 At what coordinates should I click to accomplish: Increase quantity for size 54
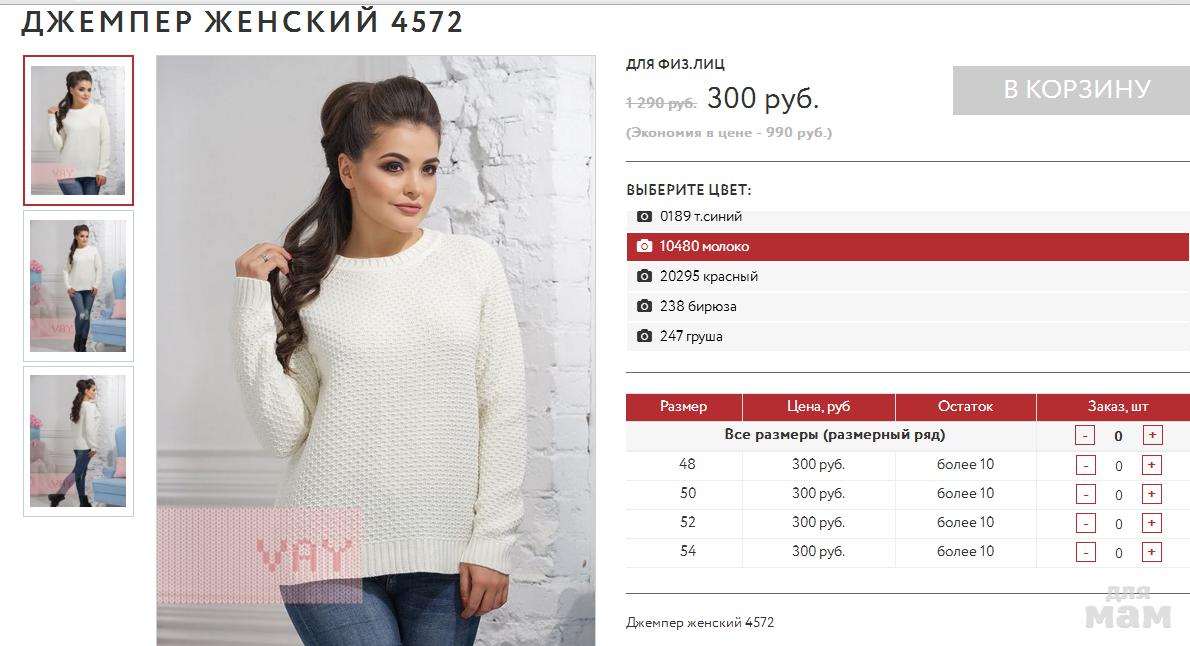(1151, 553)
